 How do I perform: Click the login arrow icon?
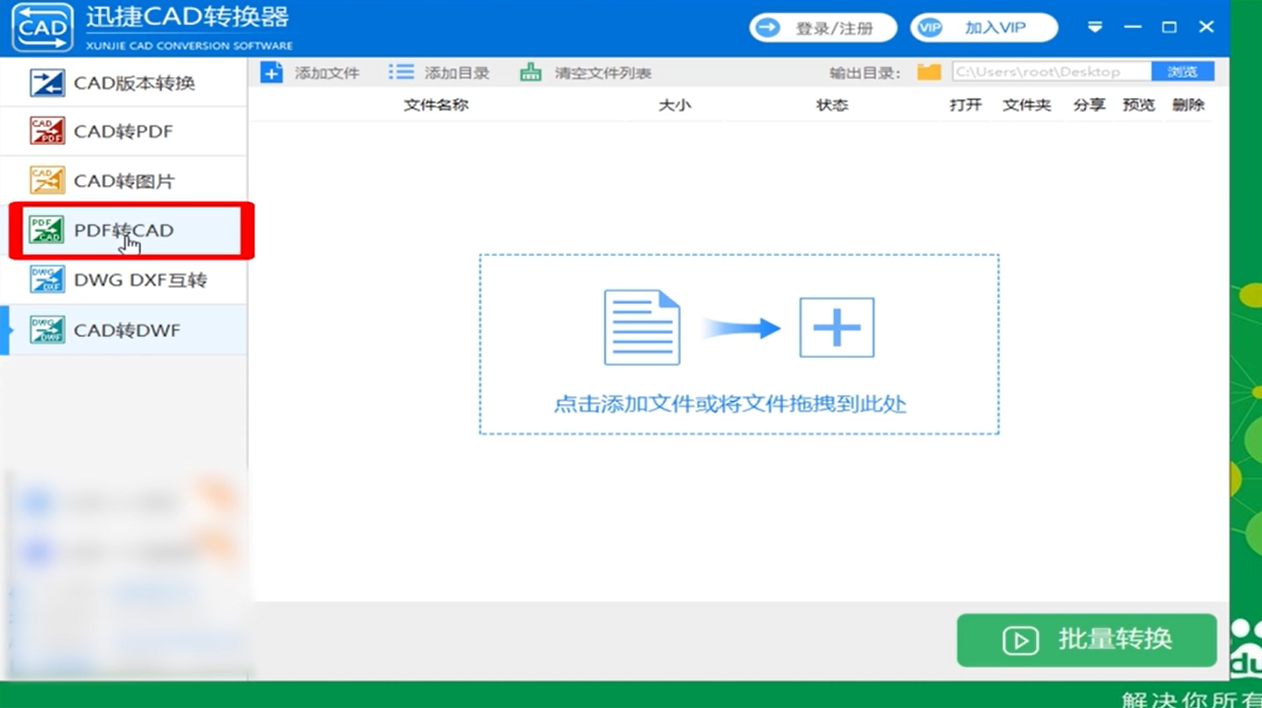tap(768, 28)
